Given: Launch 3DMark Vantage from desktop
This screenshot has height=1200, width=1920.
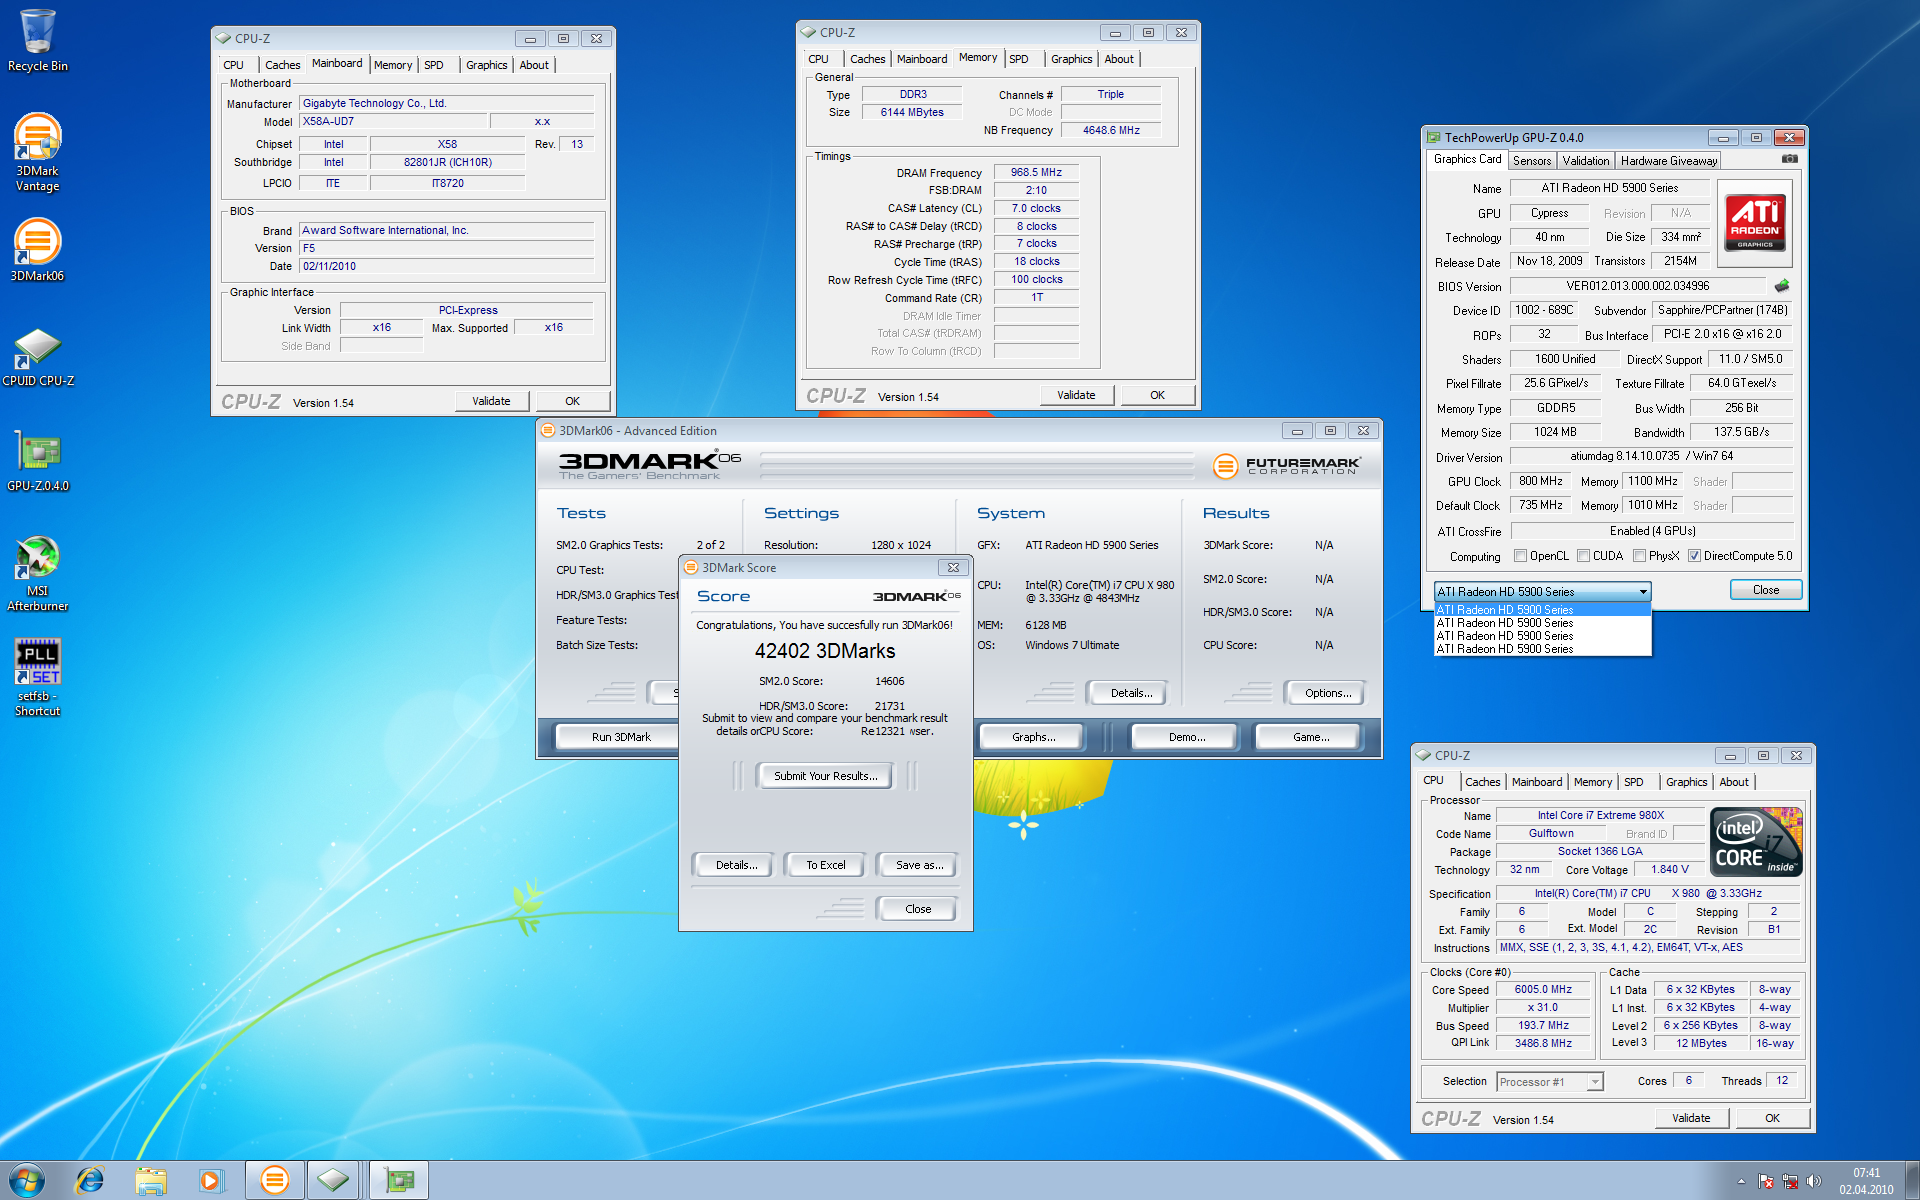Looking at the screenshot, I should (38, 152).
